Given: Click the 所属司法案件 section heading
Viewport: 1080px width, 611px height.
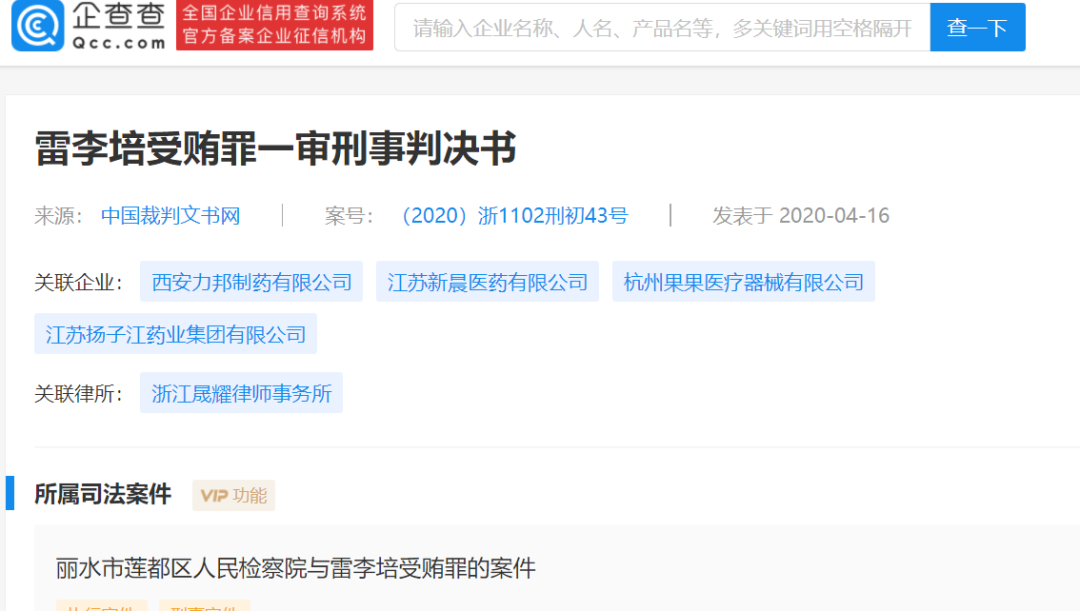Looking at the screenshot, I should (x=103, y=495).
